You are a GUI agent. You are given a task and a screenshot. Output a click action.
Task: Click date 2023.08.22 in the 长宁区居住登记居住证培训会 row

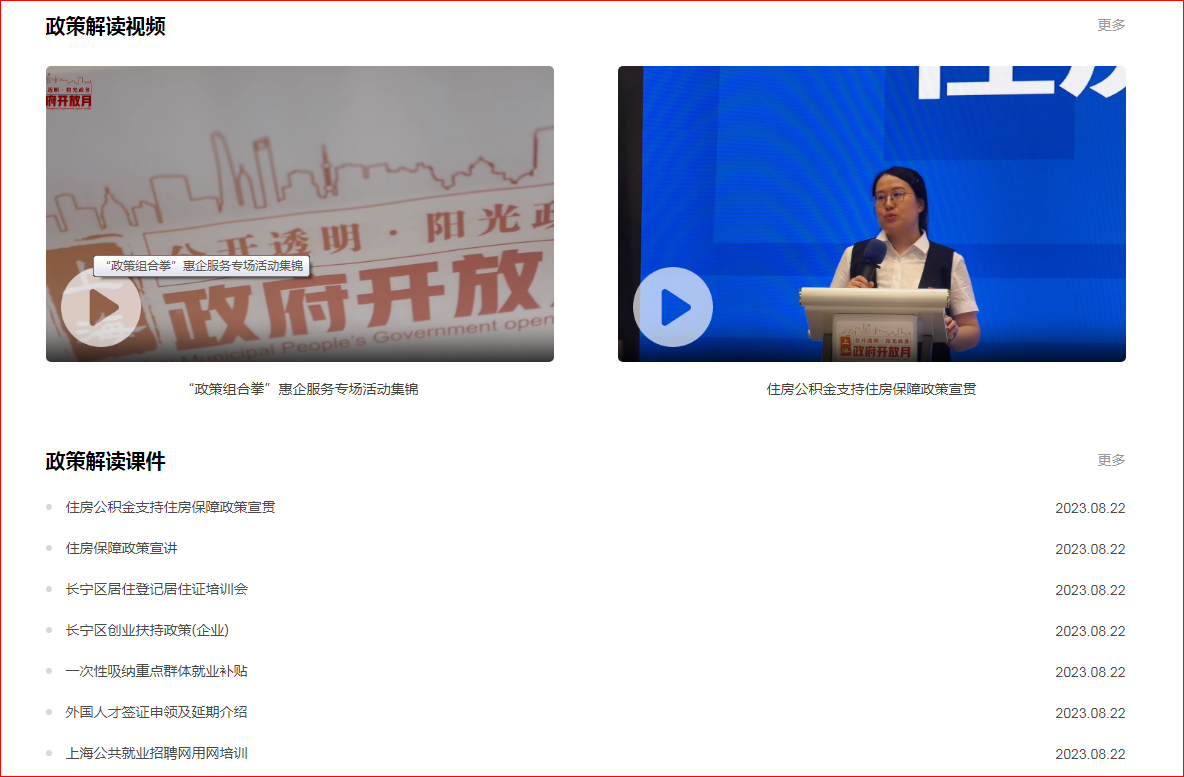1090,590
